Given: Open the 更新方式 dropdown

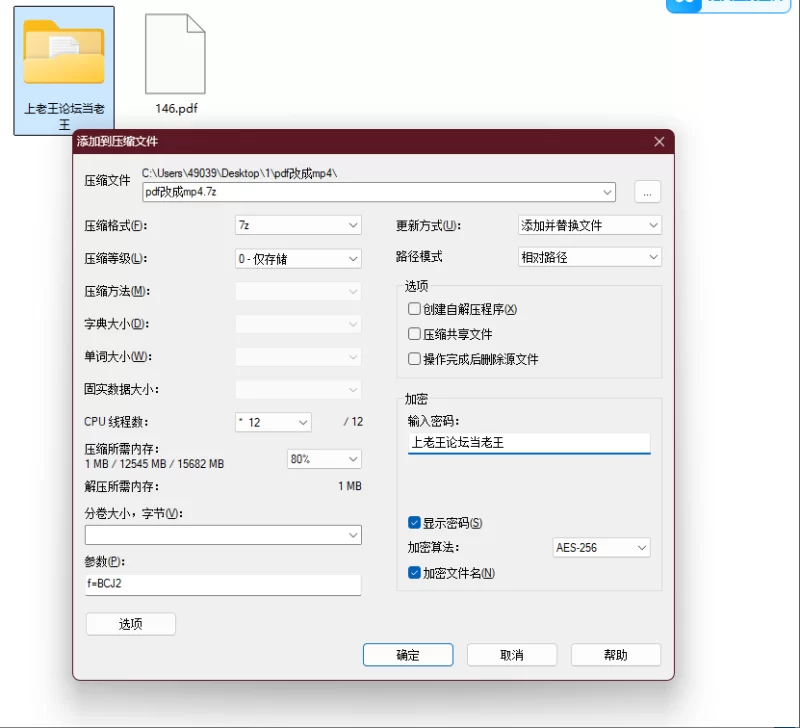Looking at the screenshot, I should click(589, 225).
